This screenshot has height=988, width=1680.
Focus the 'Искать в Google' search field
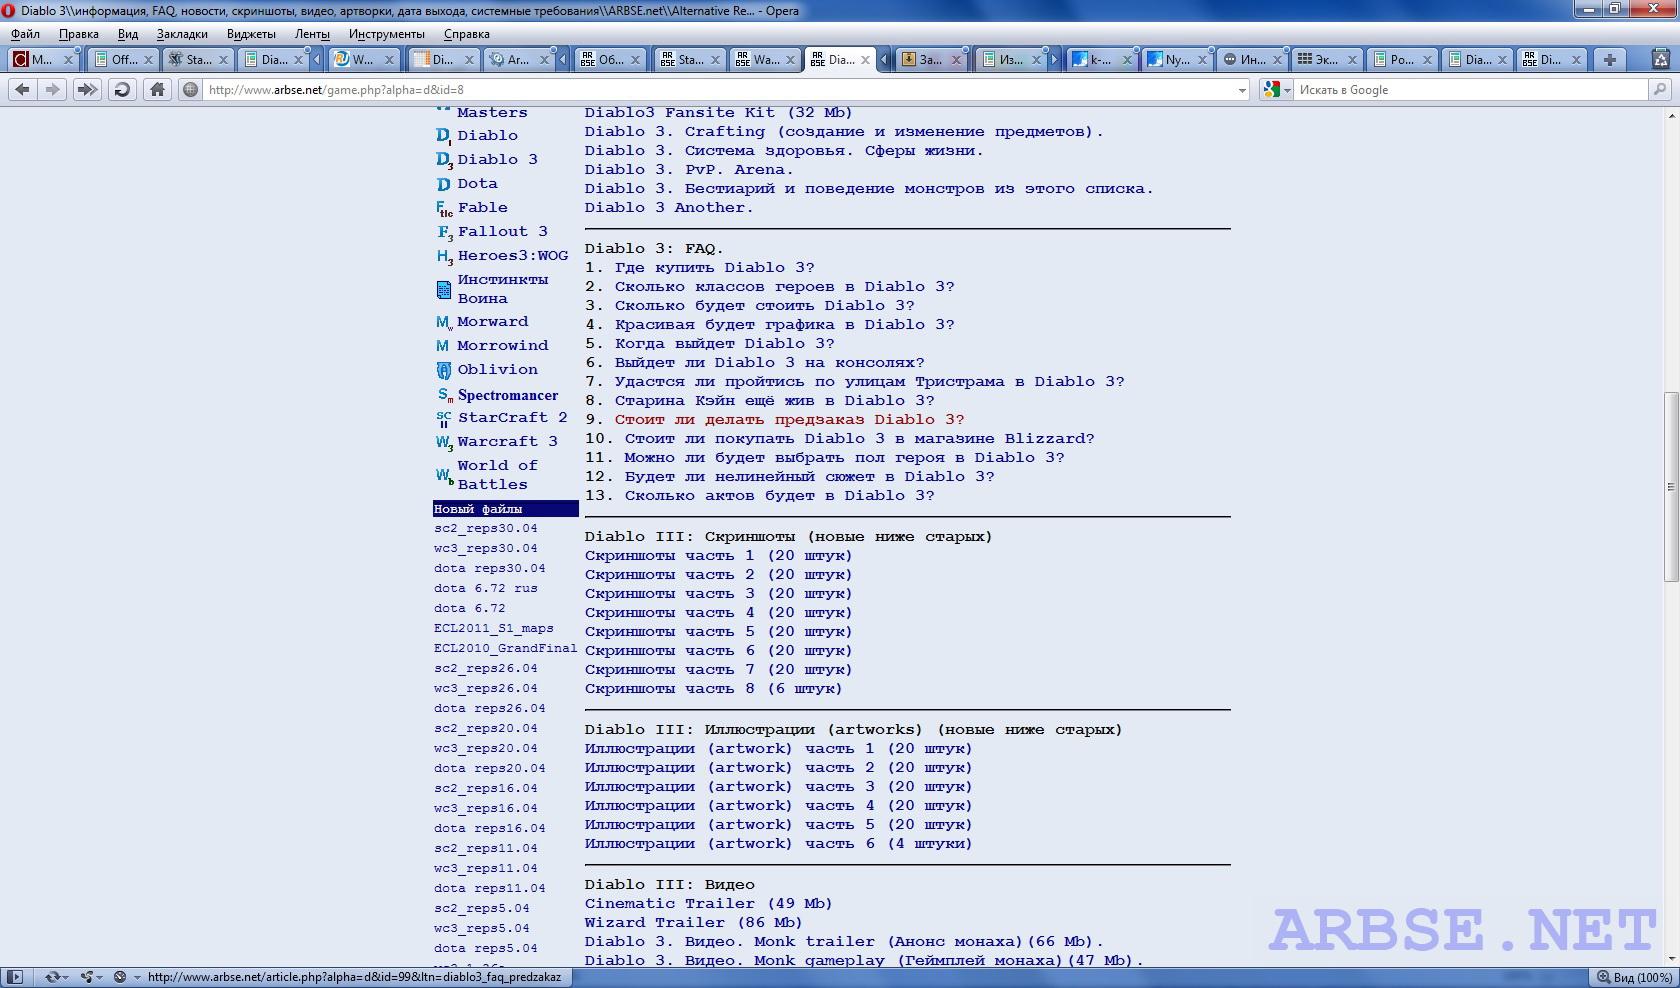coord(1470,90)
